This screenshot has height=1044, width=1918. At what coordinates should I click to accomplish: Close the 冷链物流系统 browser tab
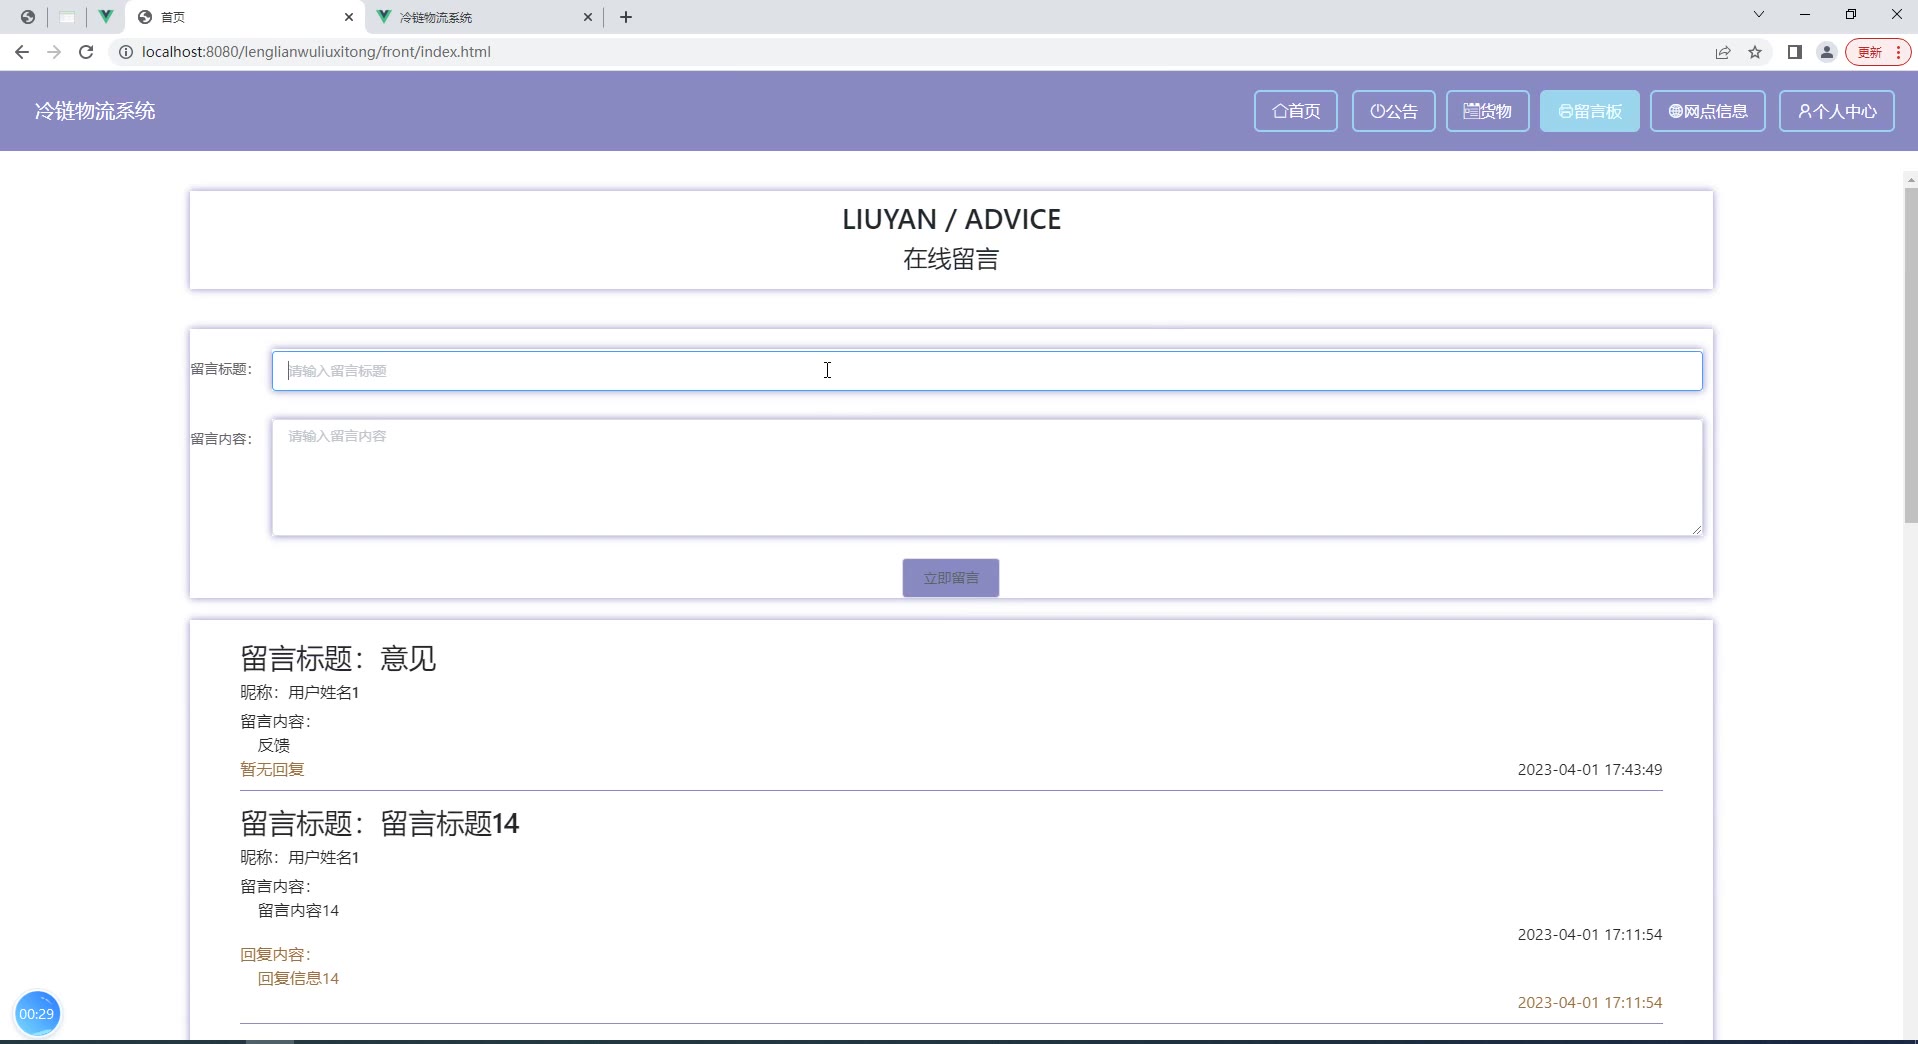tap(588, 17)
